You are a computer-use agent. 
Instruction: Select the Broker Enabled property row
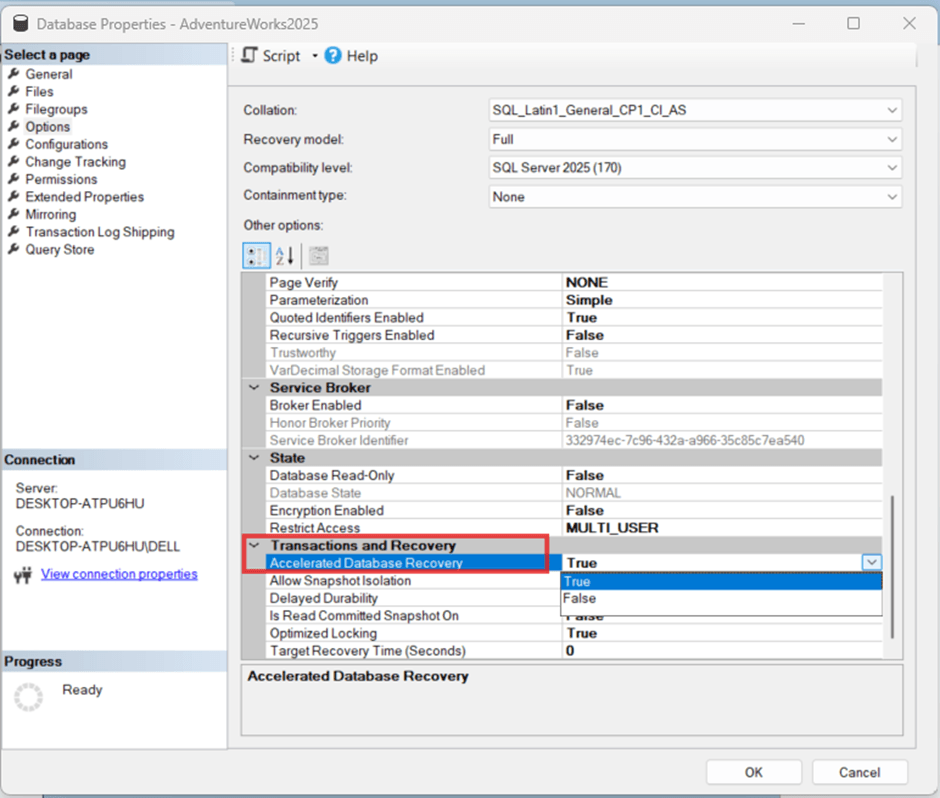(x=574, y=405)
